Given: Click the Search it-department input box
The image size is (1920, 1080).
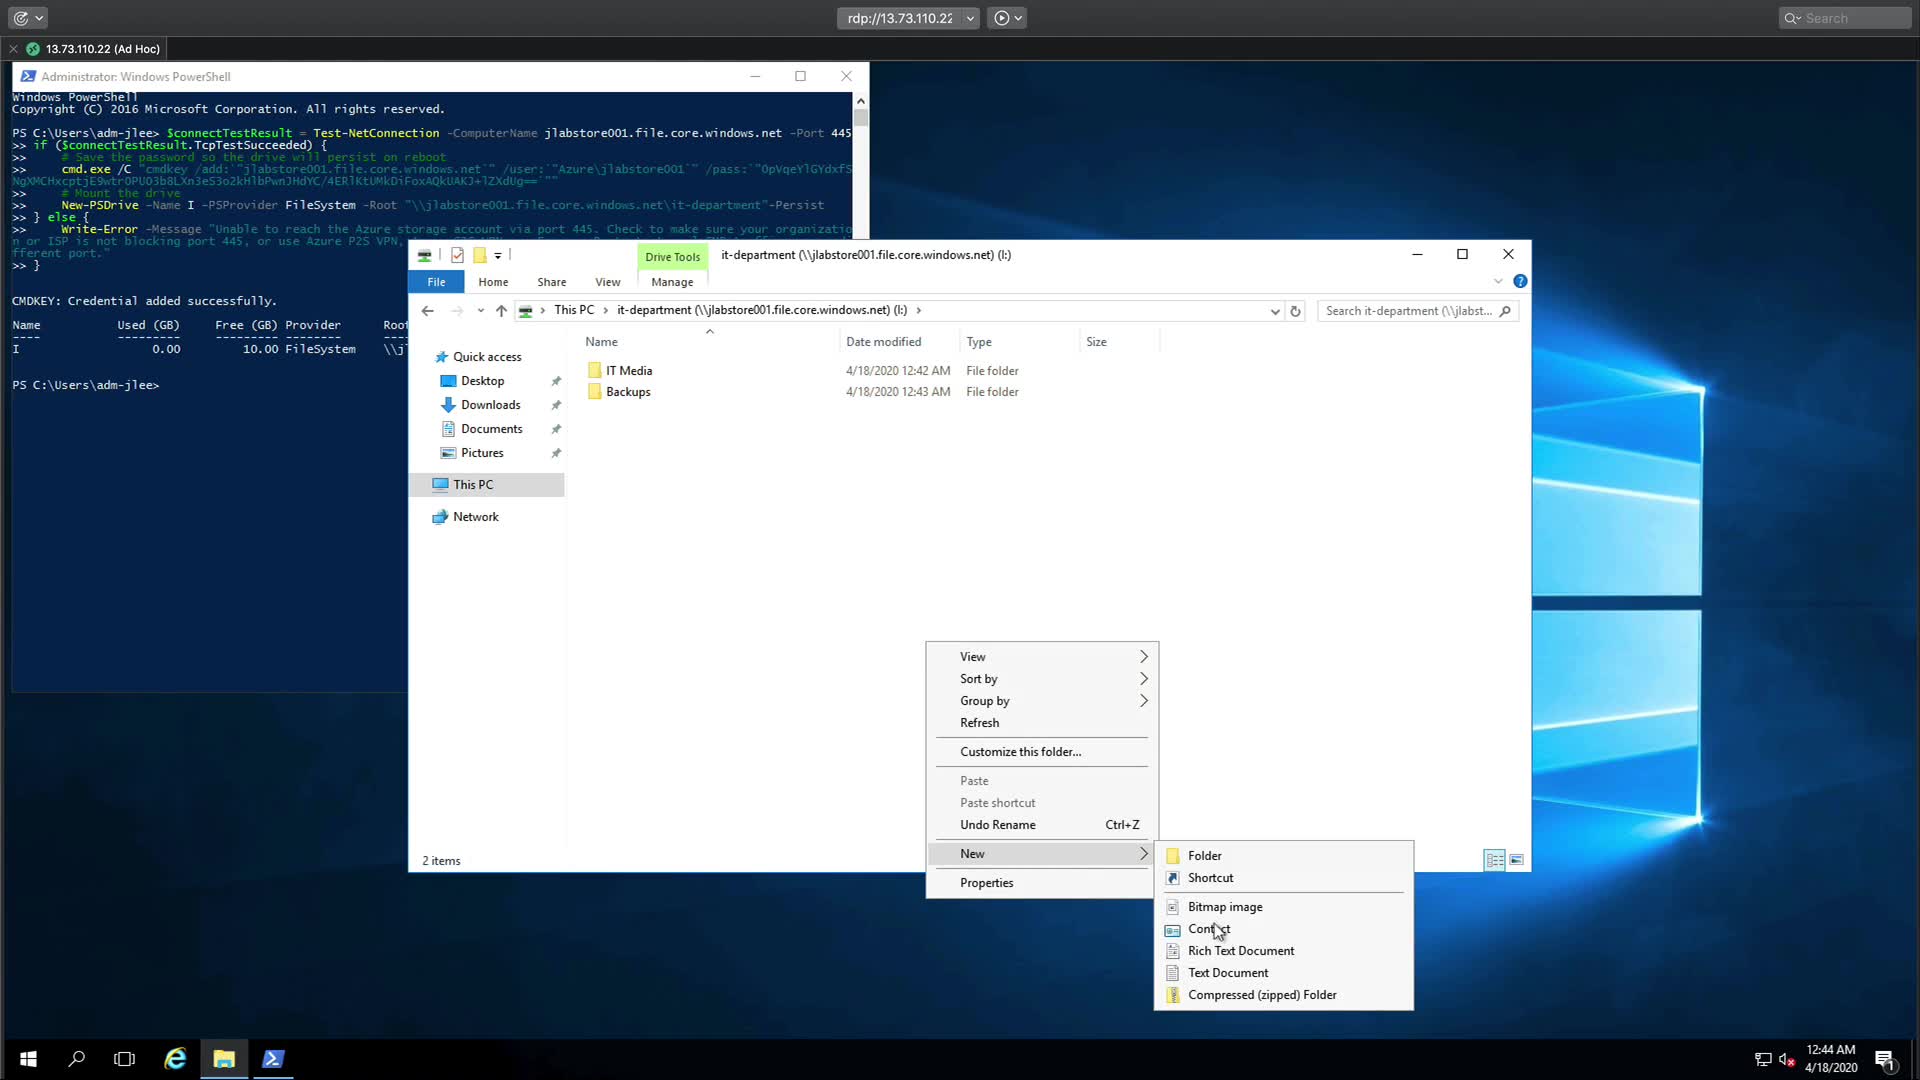Looking at the screenshot, I should click(1408, 311).
